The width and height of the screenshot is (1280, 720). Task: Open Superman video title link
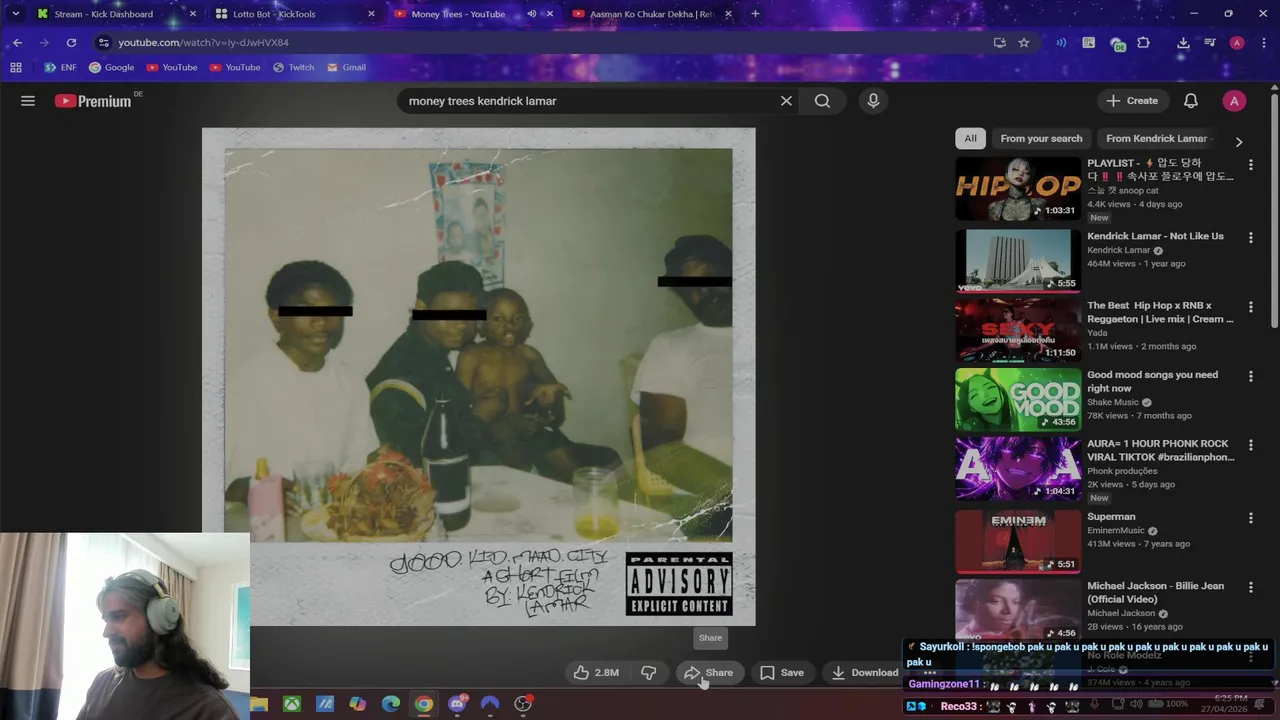click(x=1111, y=517)
